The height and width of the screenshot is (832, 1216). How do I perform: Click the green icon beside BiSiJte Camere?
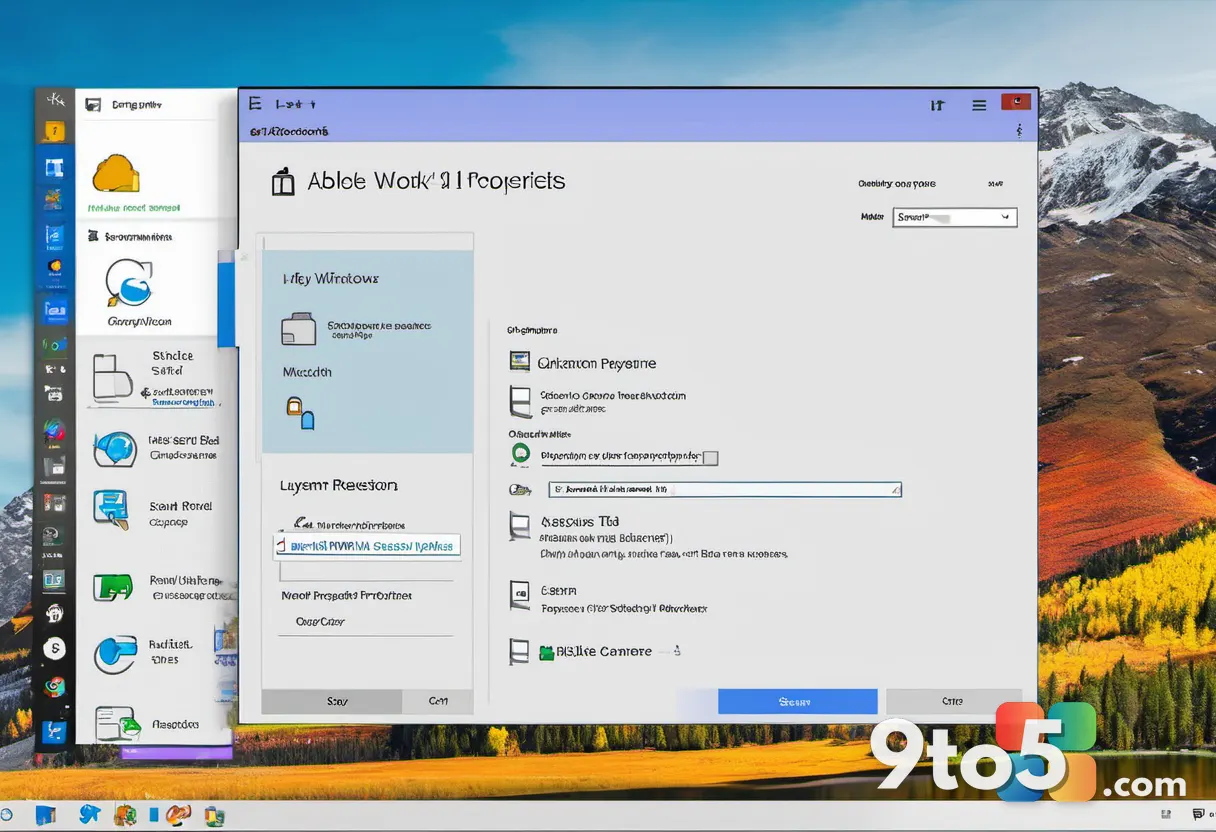(x=546, y=653)
